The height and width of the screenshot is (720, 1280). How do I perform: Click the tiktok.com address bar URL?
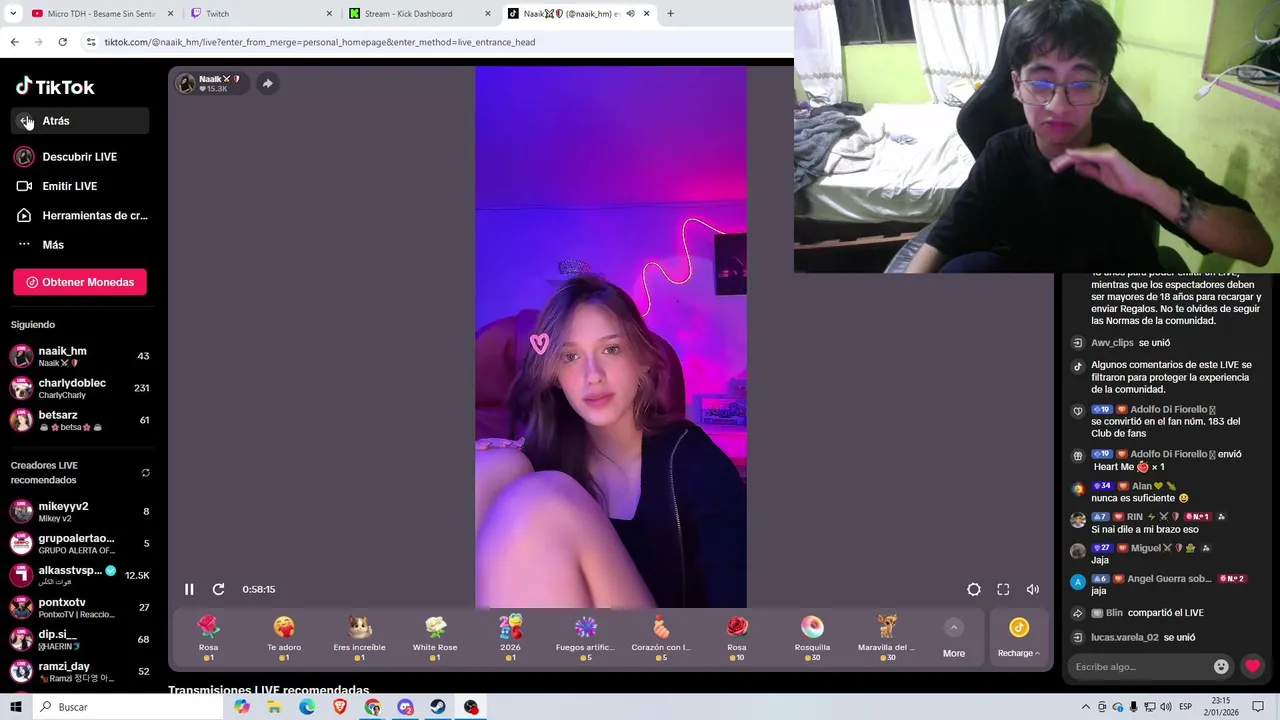click(x=320, y=42)
